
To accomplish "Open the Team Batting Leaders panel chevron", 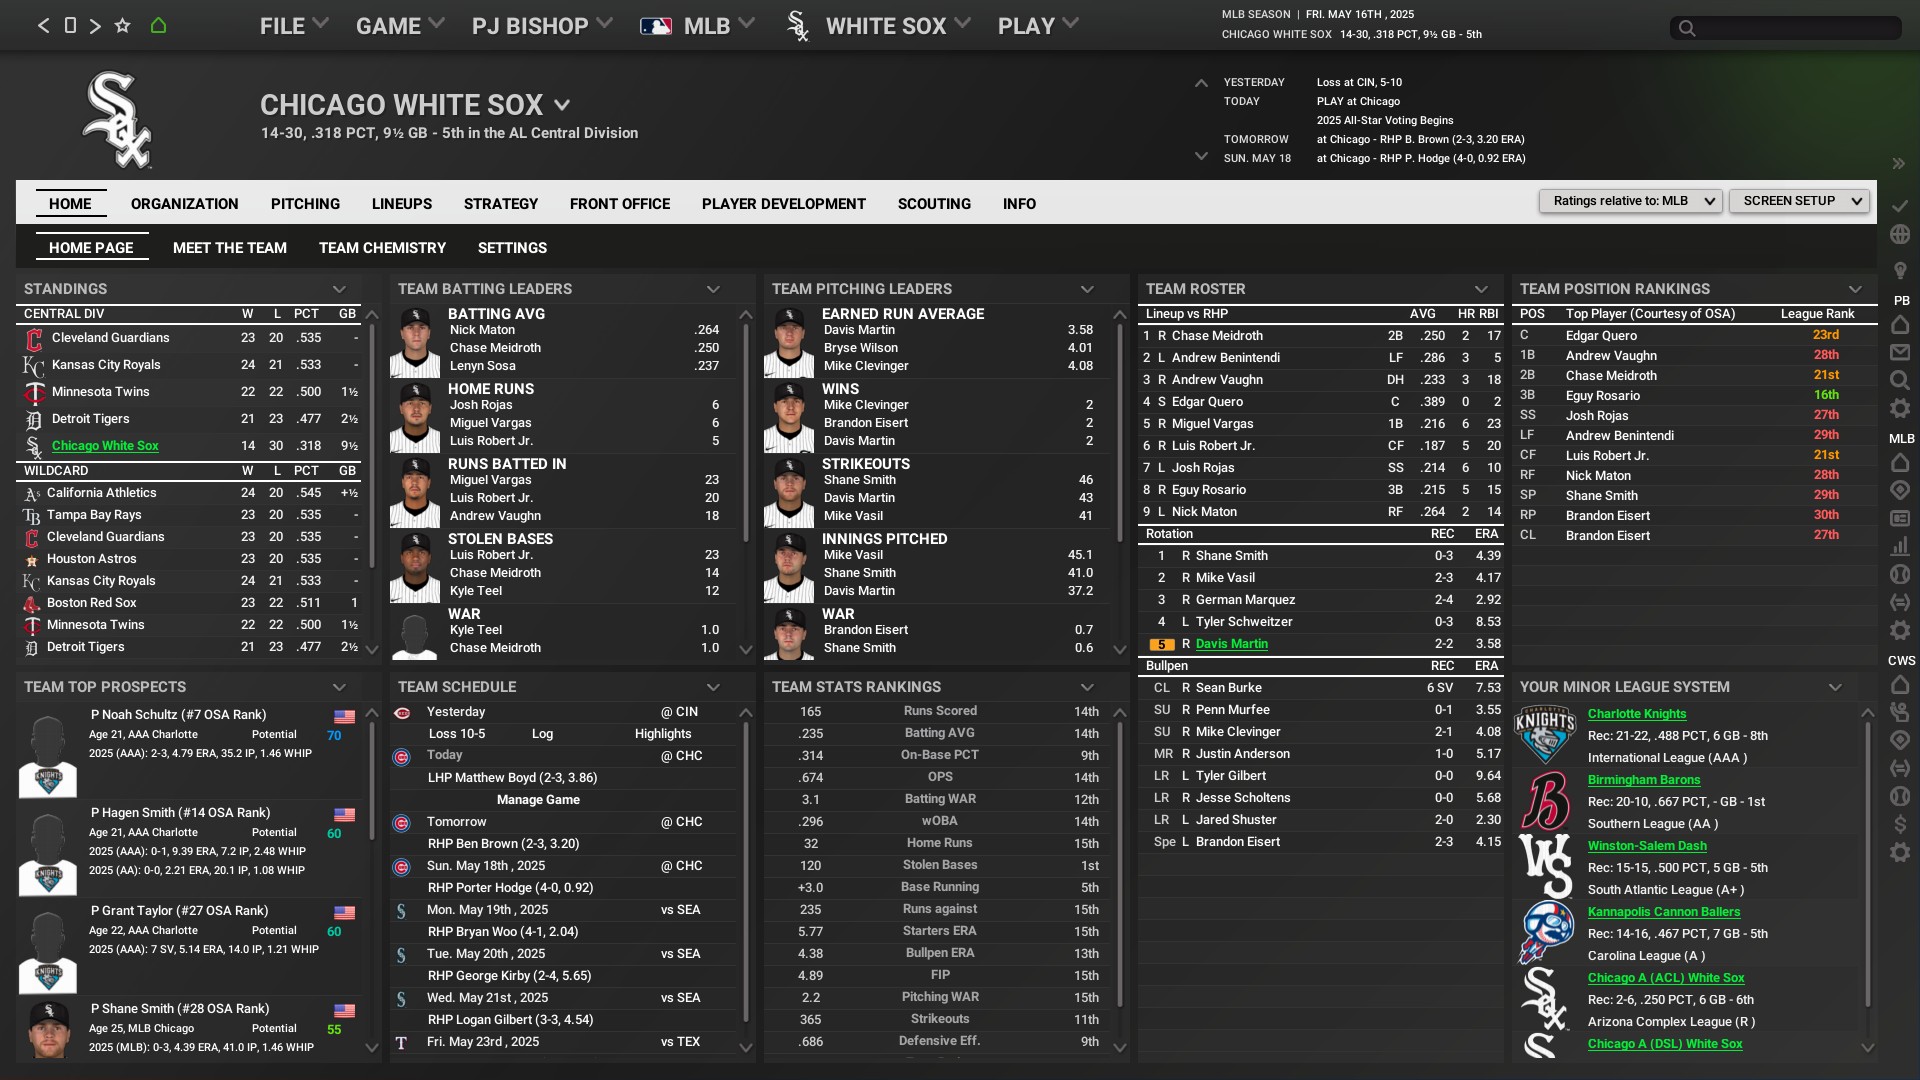I will 713,289.
